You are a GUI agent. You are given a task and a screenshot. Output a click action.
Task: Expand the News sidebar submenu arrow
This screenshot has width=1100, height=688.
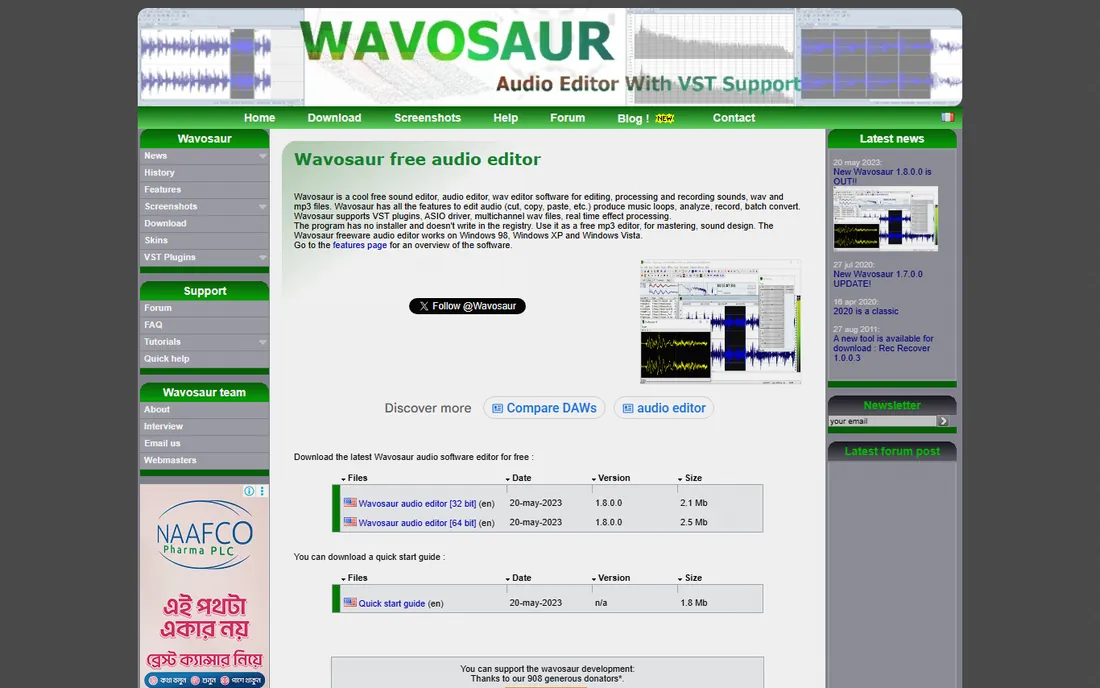point(262,156)
